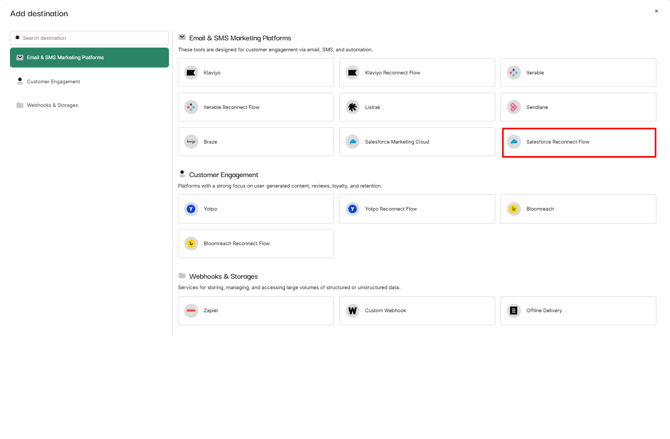Open Webhooks & Storages sidebar category

pos(52,105)
